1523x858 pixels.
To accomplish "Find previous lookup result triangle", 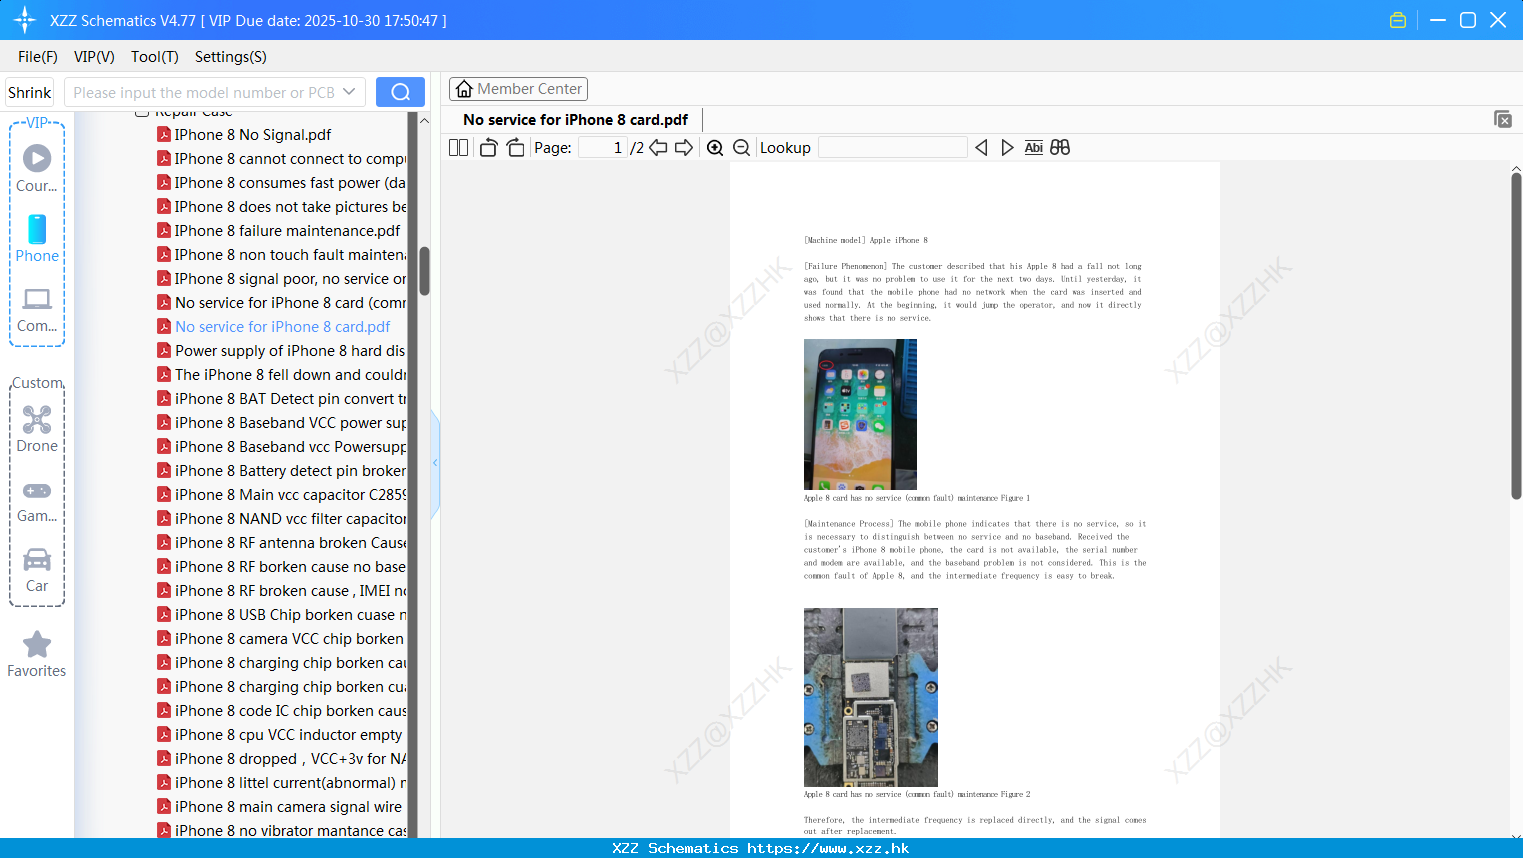I will (x=981, y=148).
